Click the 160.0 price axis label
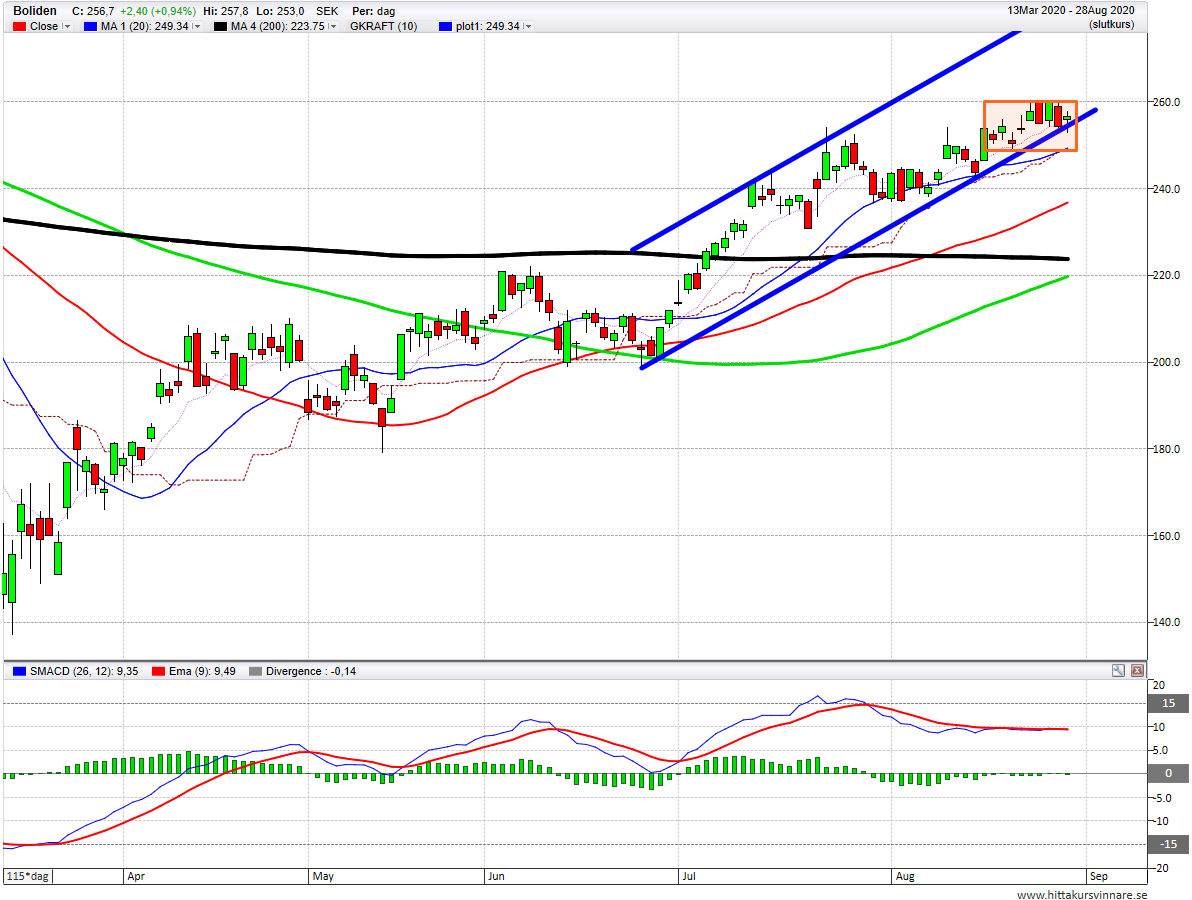Viewport: 1192px width, 900px height. (x=1166, y=535)
